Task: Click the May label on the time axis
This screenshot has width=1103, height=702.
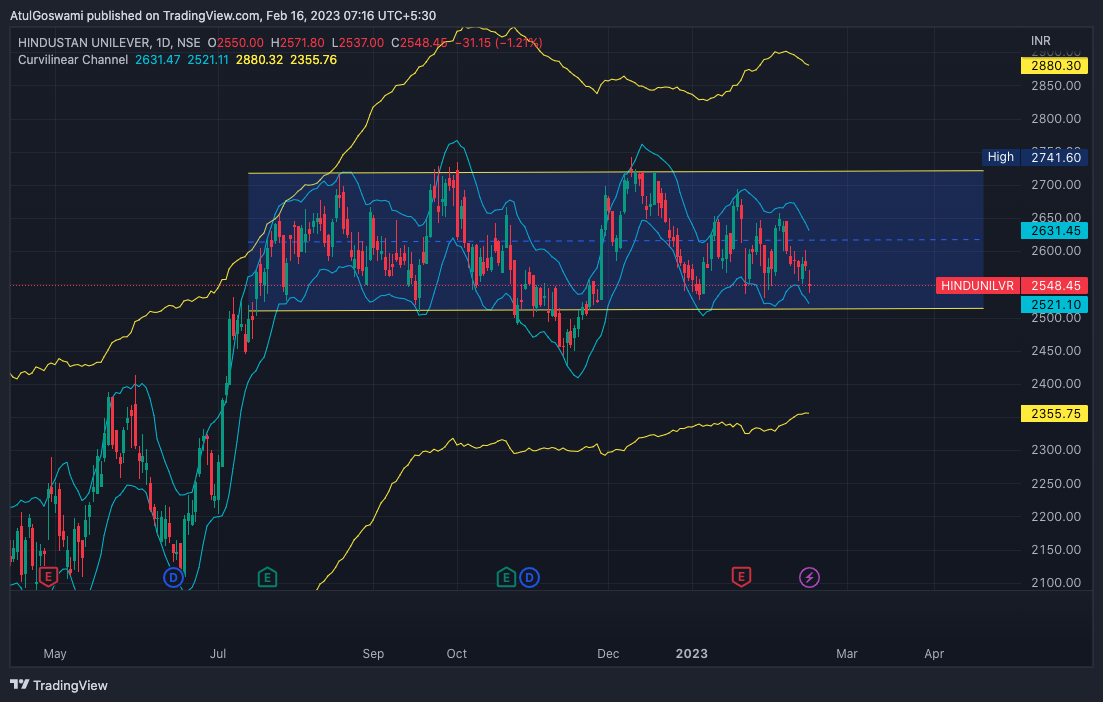Action: click(55, 653)
